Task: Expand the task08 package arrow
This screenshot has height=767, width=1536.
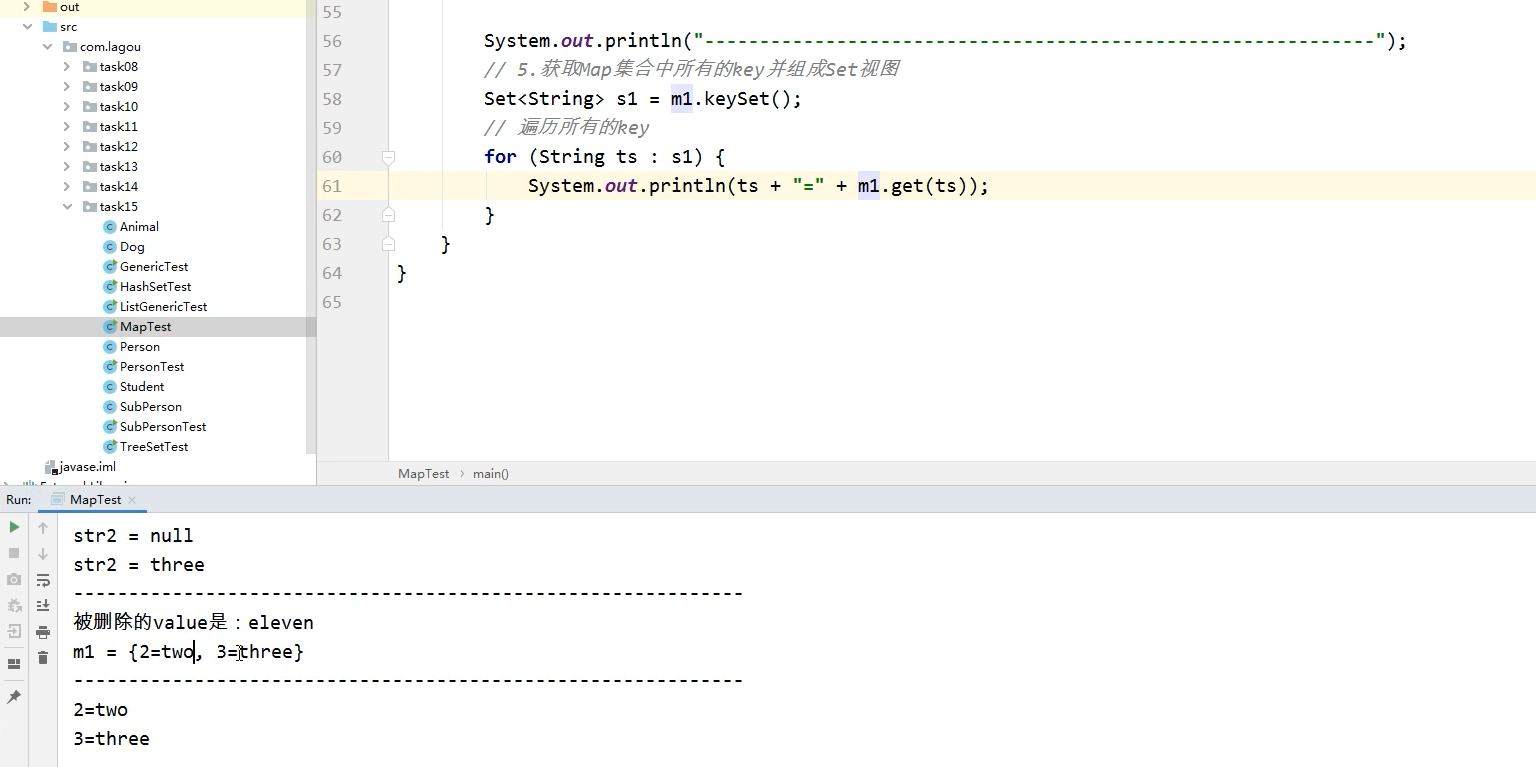Action: pyautogui.click(x=67, y=67)
